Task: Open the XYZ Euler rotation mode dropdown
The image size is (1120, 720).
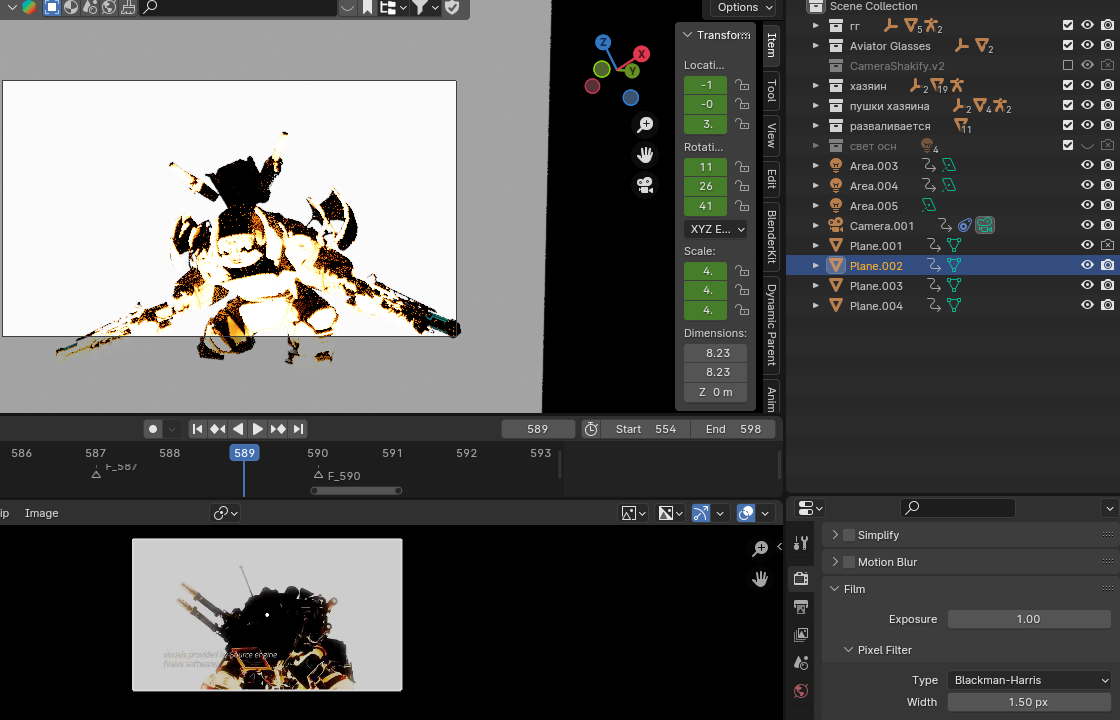Action: tap(716, 229)
